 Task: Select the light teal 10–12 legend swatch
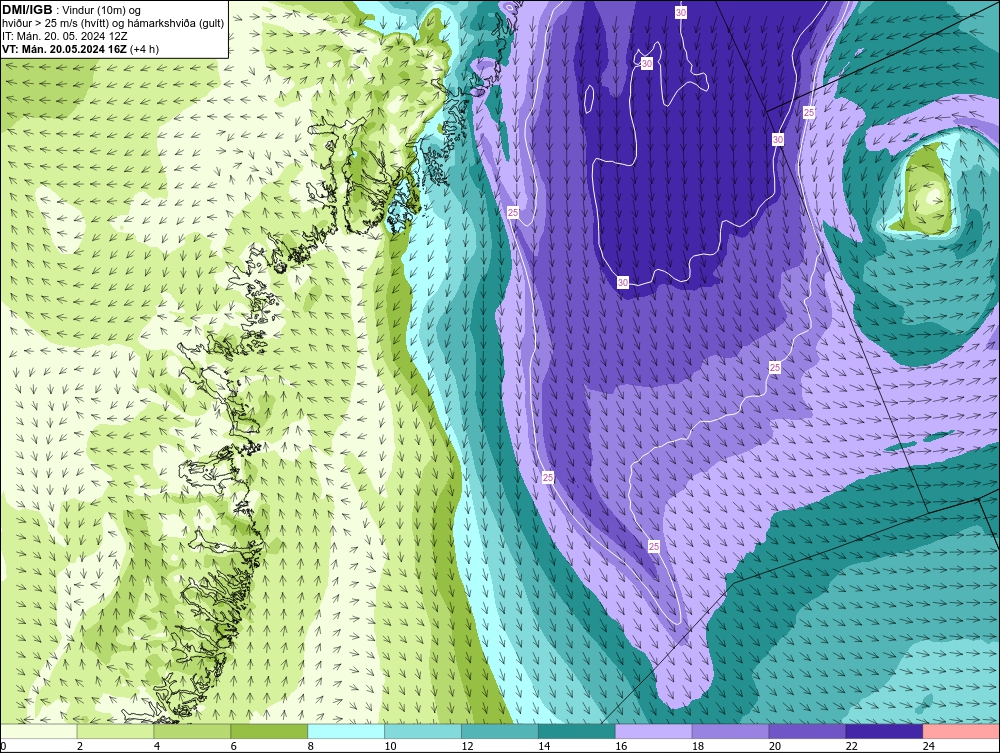(x=423, y=731)
